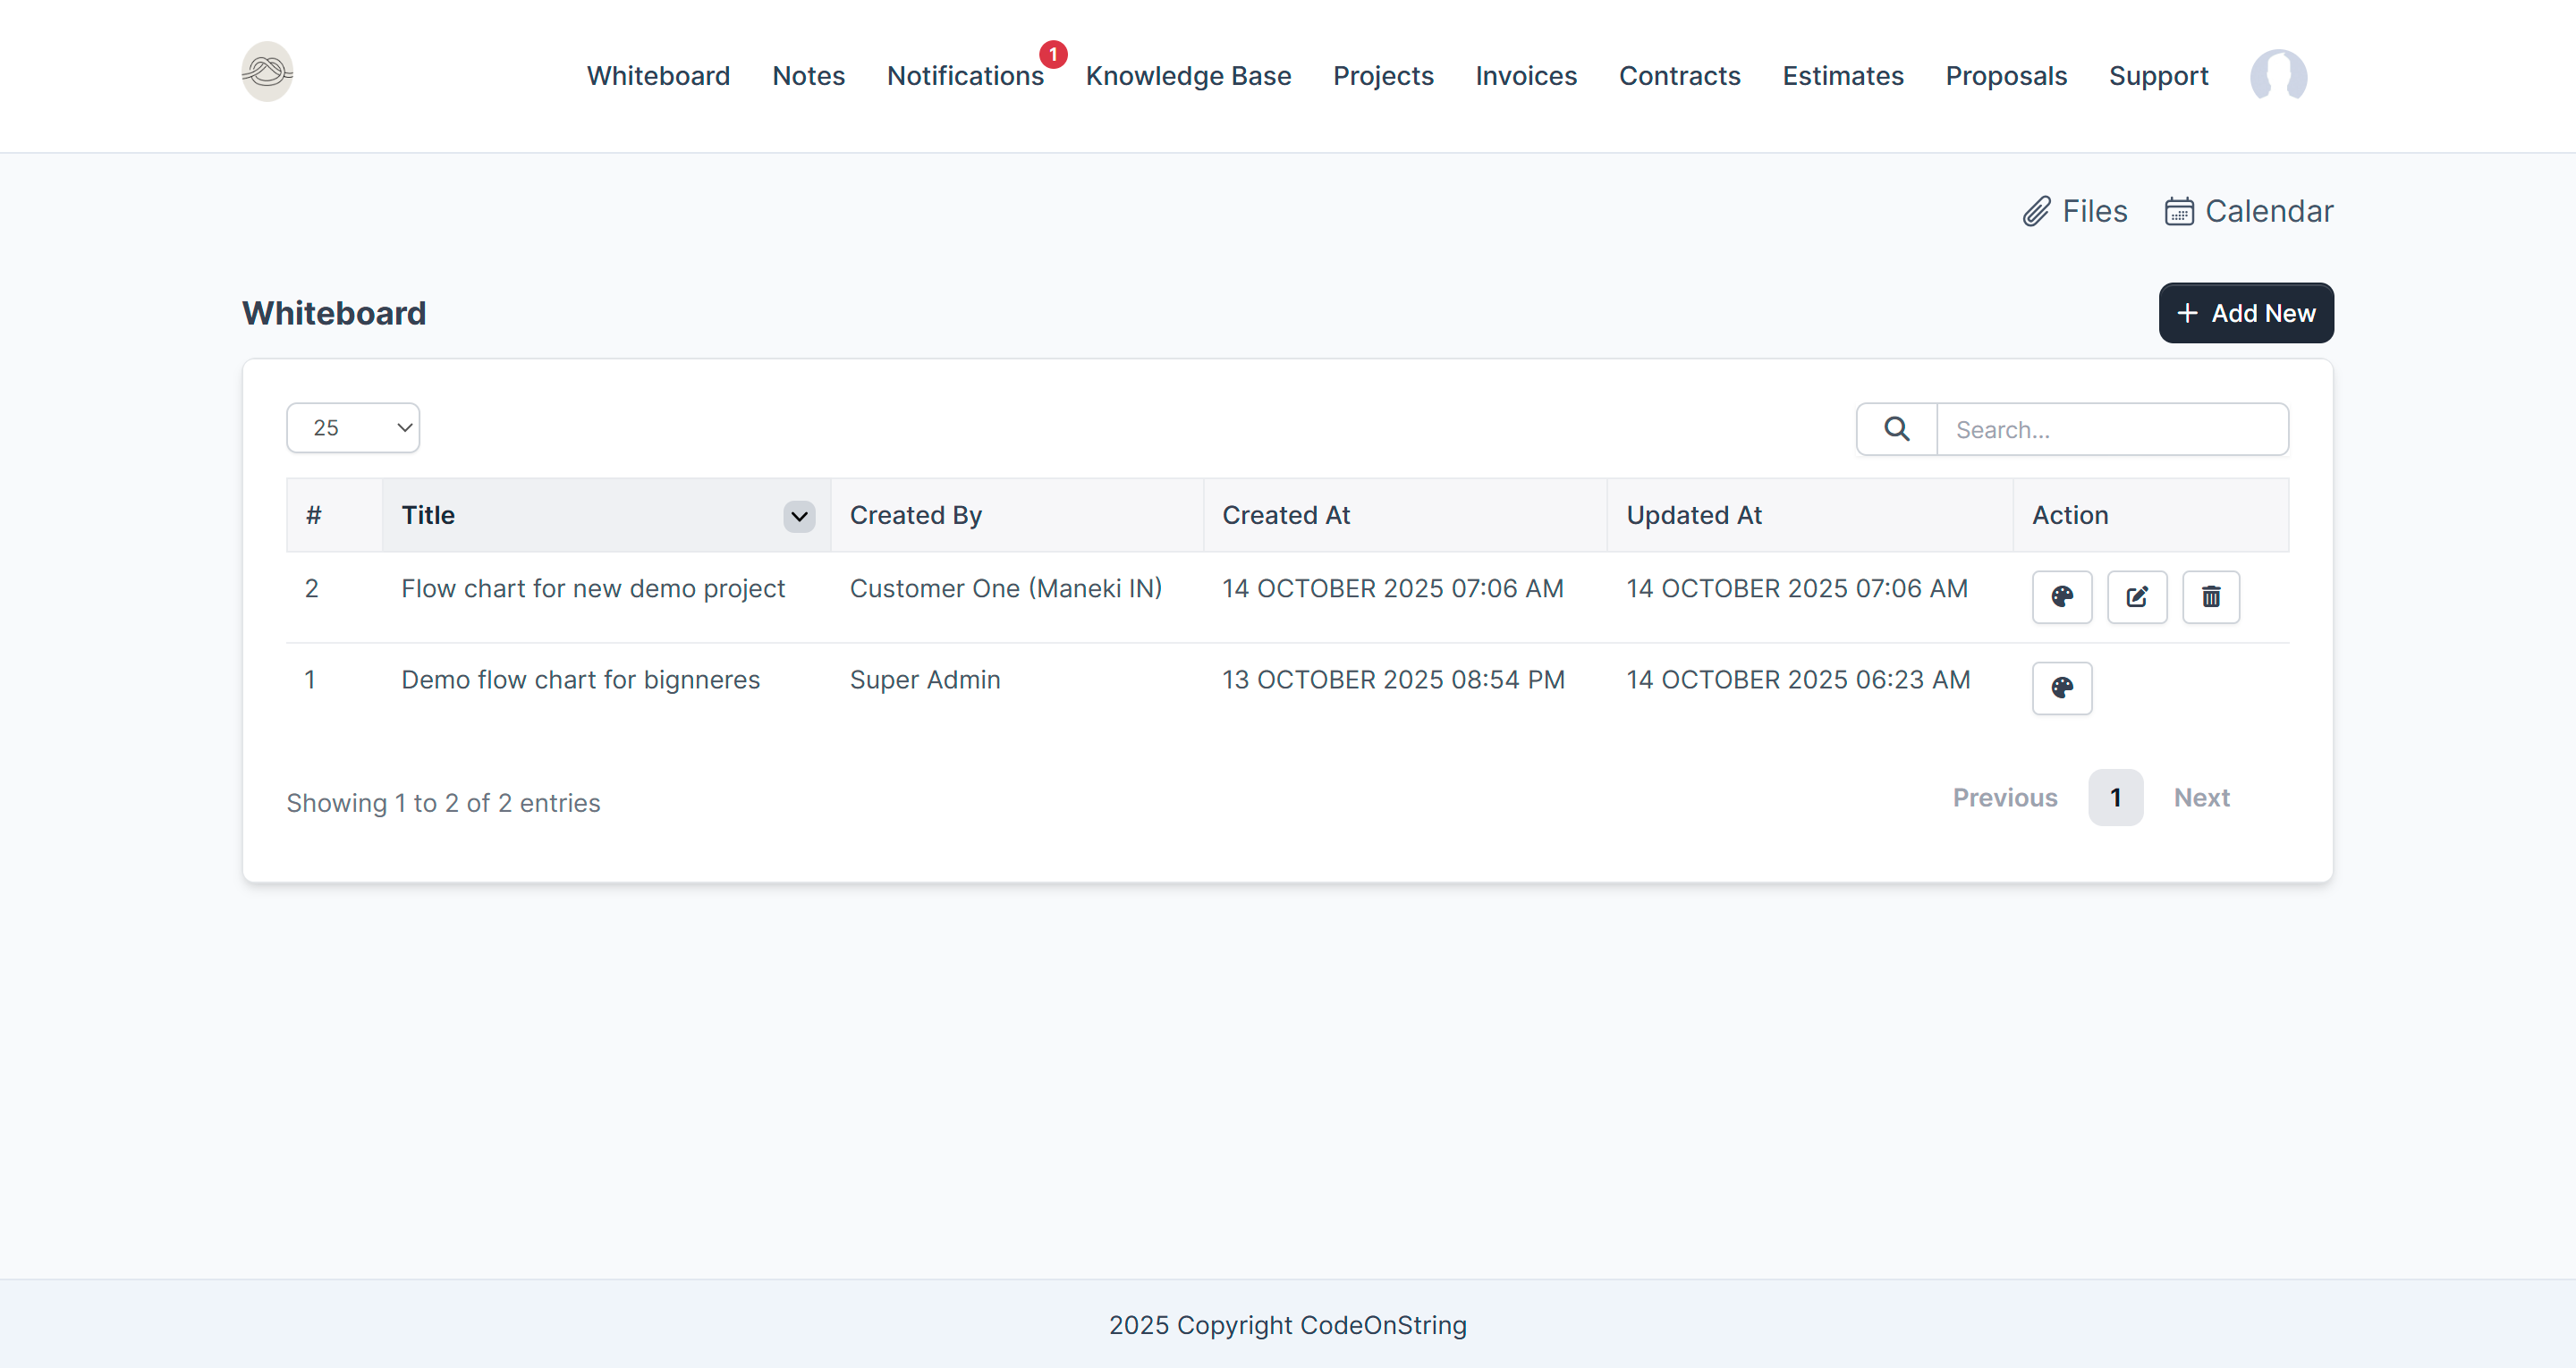Click the search magnifier icon
2576x1368 pixels.
point(1896,429)
